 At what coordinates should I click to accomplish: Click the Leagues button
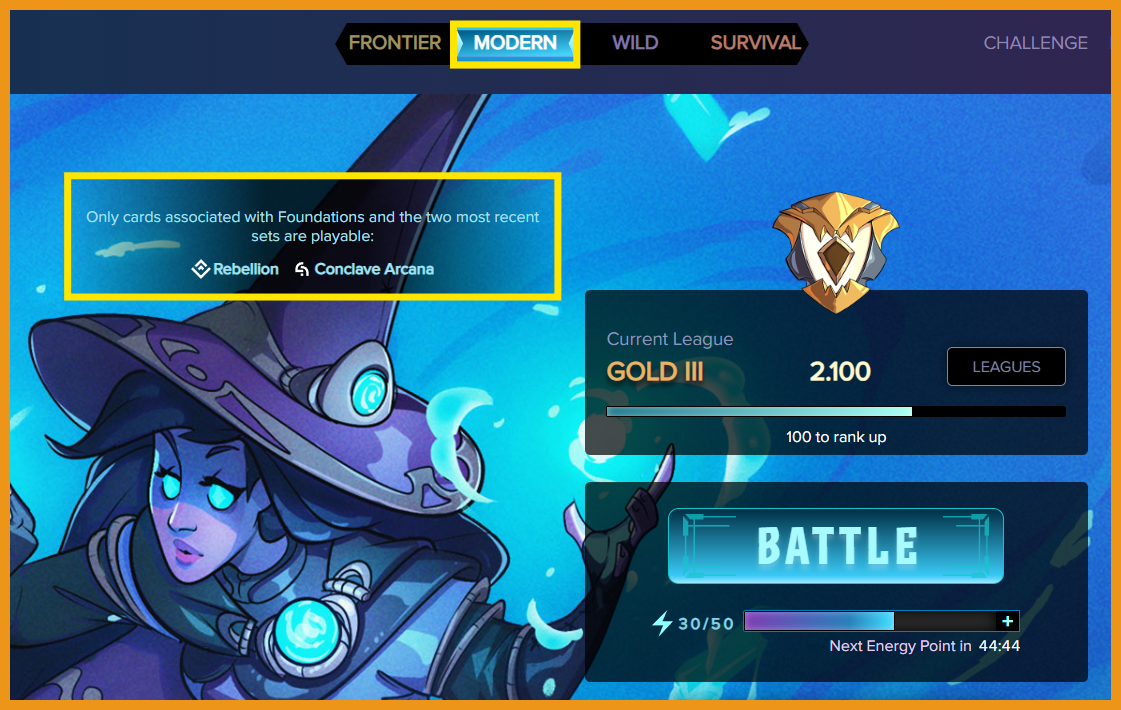1006,366
